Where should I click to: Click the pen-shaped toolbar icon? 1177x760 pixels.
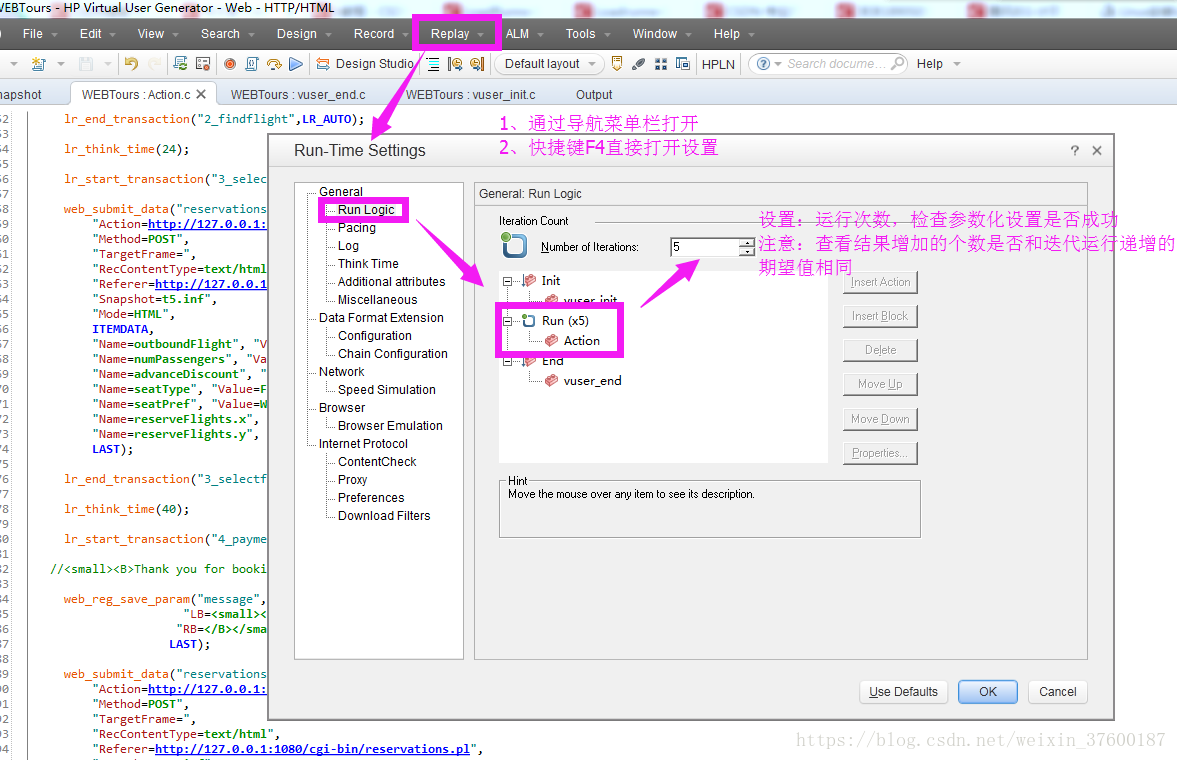point(638,64)
